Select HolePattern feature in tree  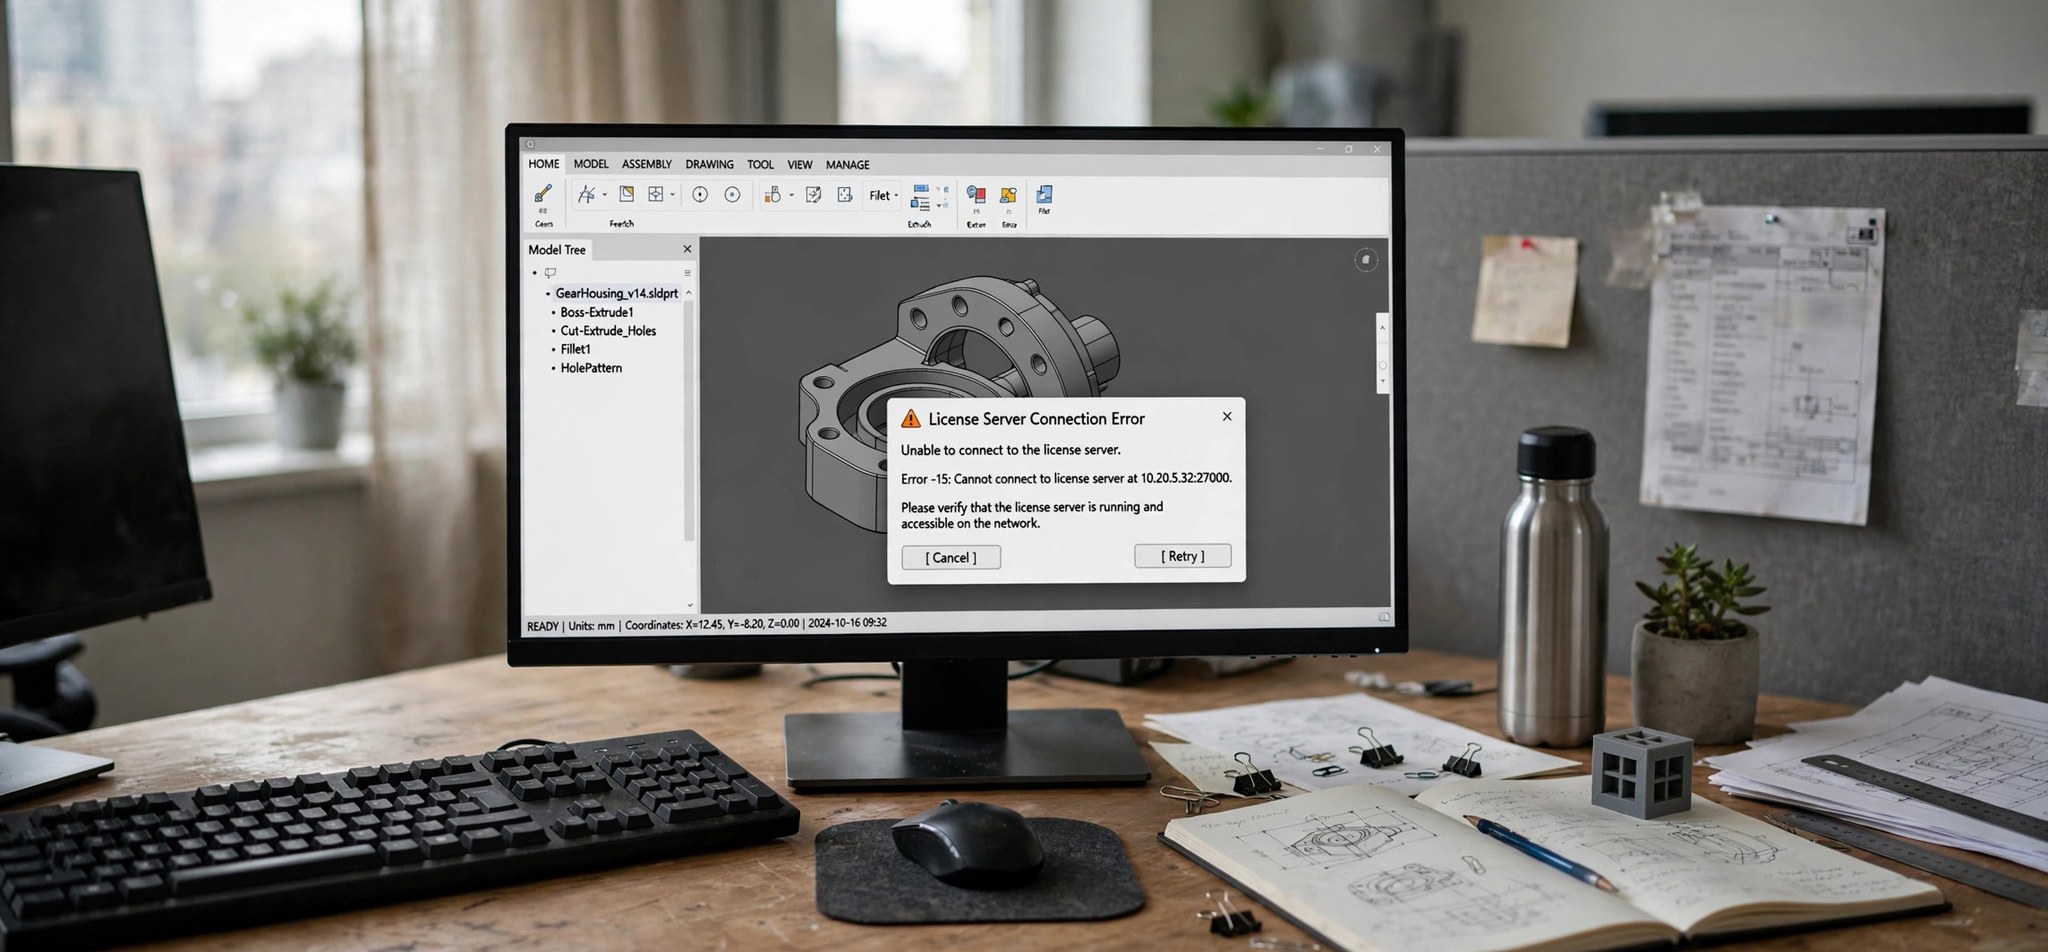click(591, 368)
